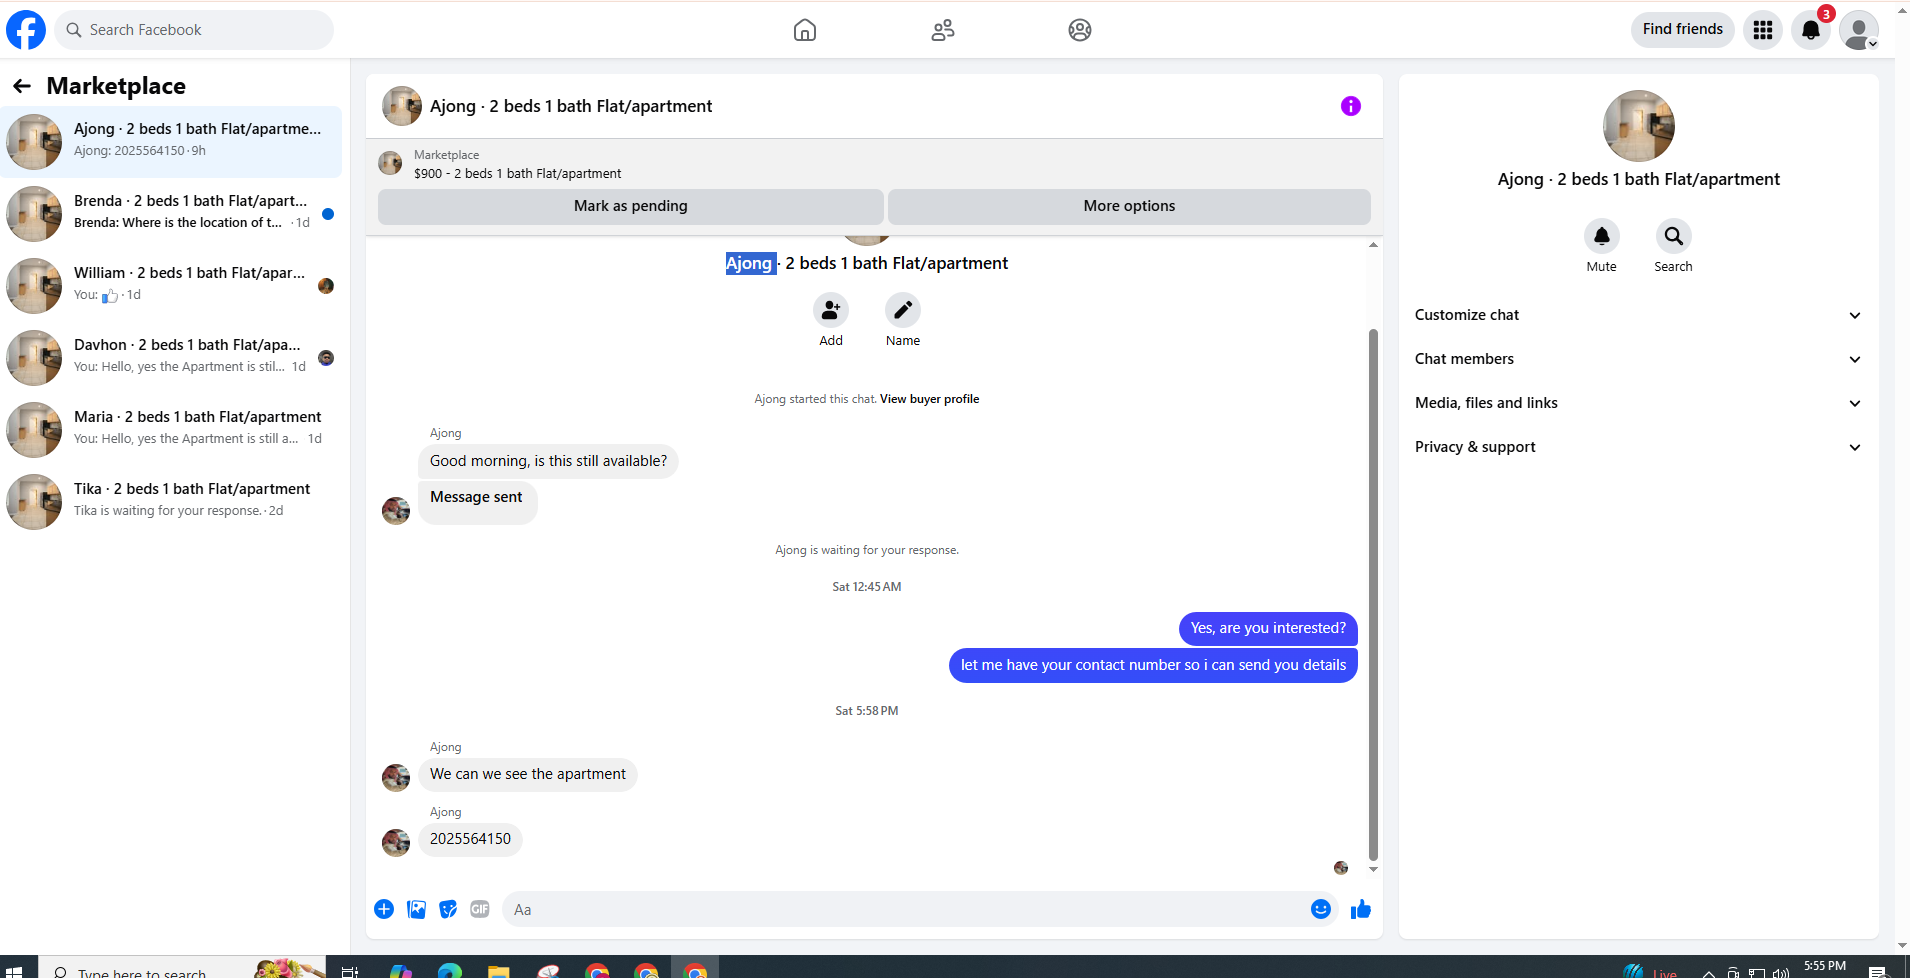Open Microsoft Edge from the taskbar

(450, 971)
